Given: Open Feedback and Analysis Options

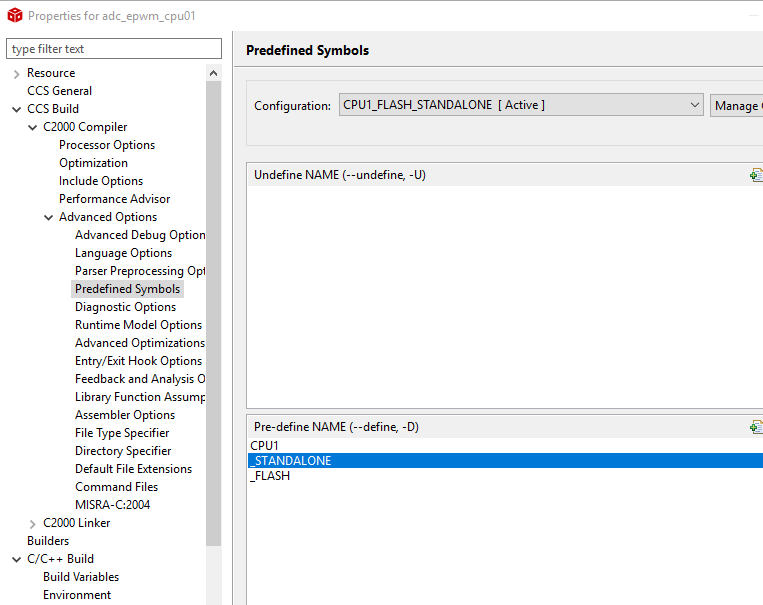Looking at the screenshot, I should [140, 379].
